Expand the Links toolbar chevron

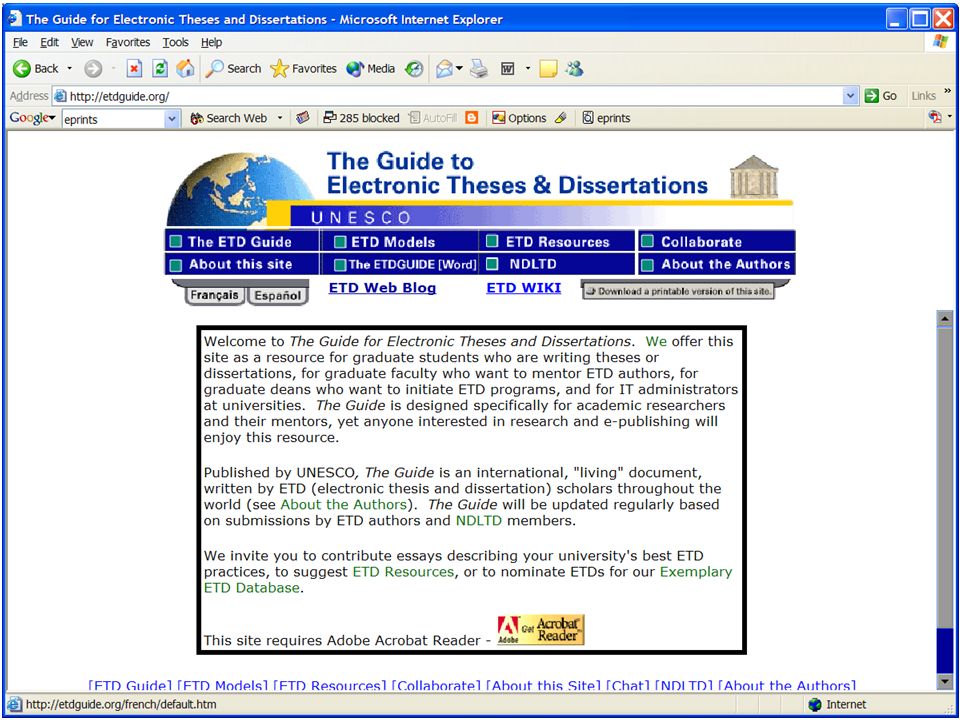[948, 92]
